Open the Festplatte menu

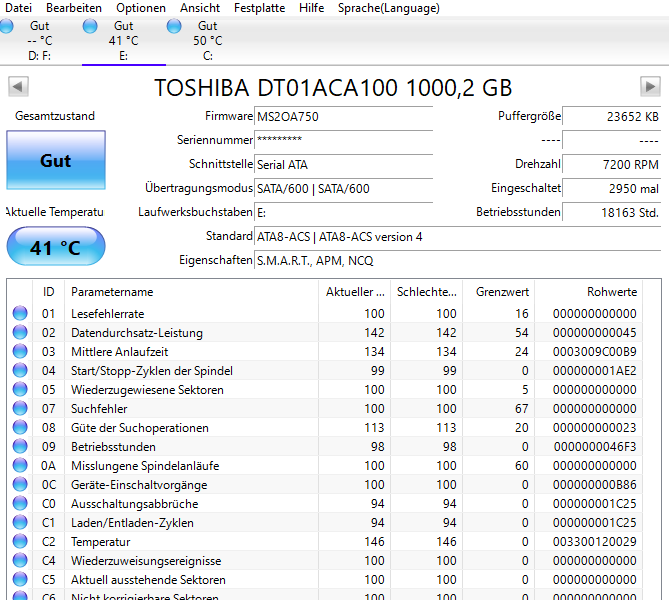click(x=259, y=8)
